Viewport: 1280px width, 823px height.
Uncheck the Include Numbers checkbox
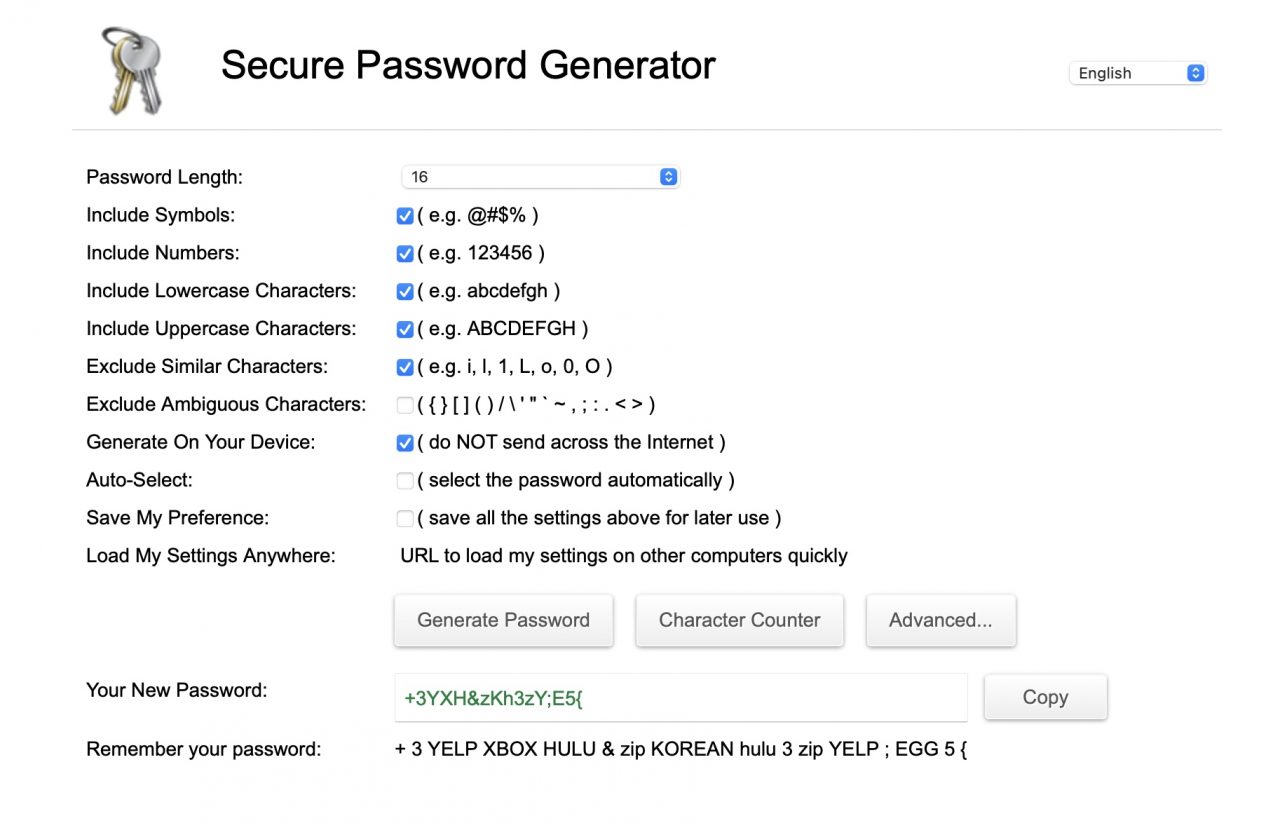405,254
